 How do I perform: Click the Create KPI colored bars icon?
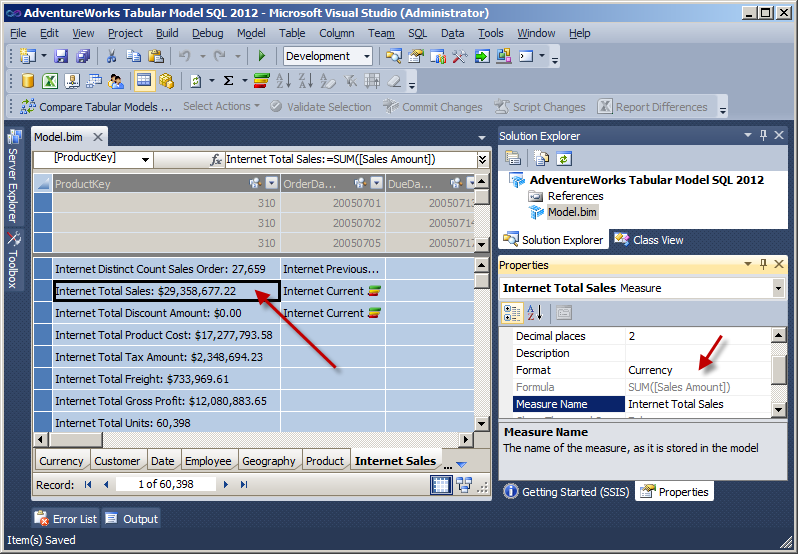tap(261, 81)
